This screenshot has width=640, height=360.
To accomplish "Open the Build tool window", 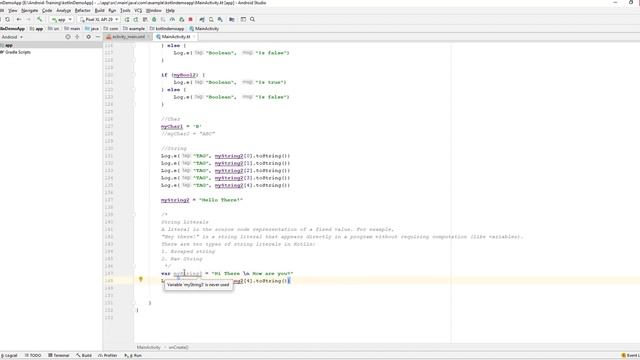I will coord(84,356).
